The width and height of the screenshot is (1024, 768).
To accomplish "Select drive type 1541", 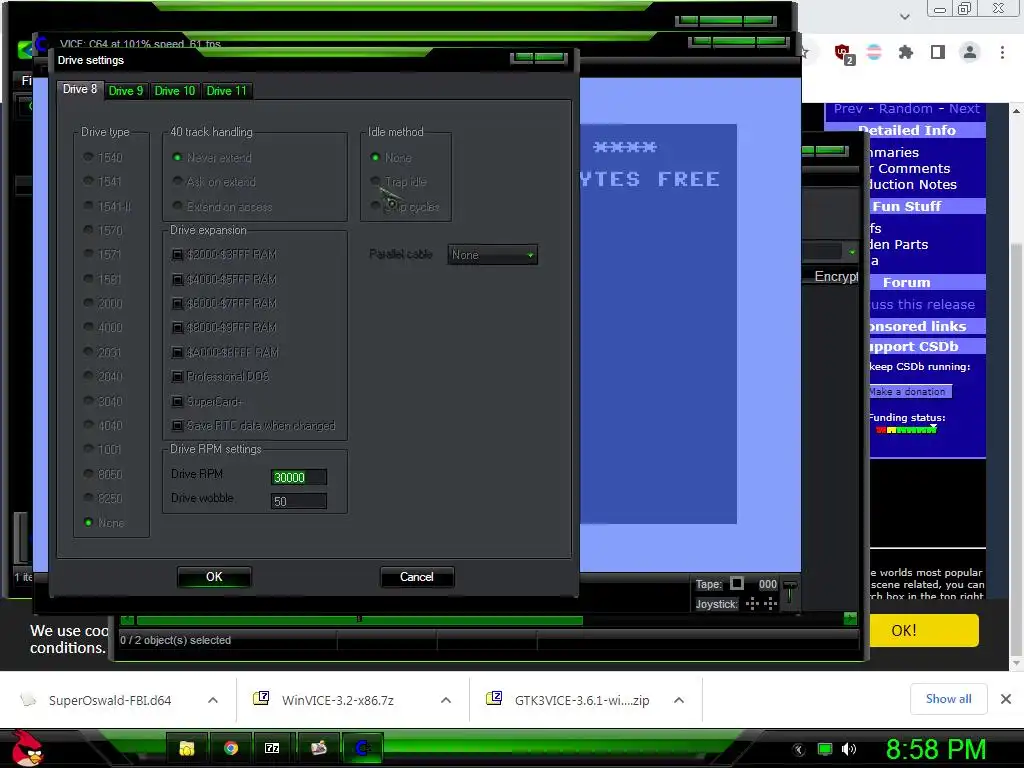I will coord(103,182).
